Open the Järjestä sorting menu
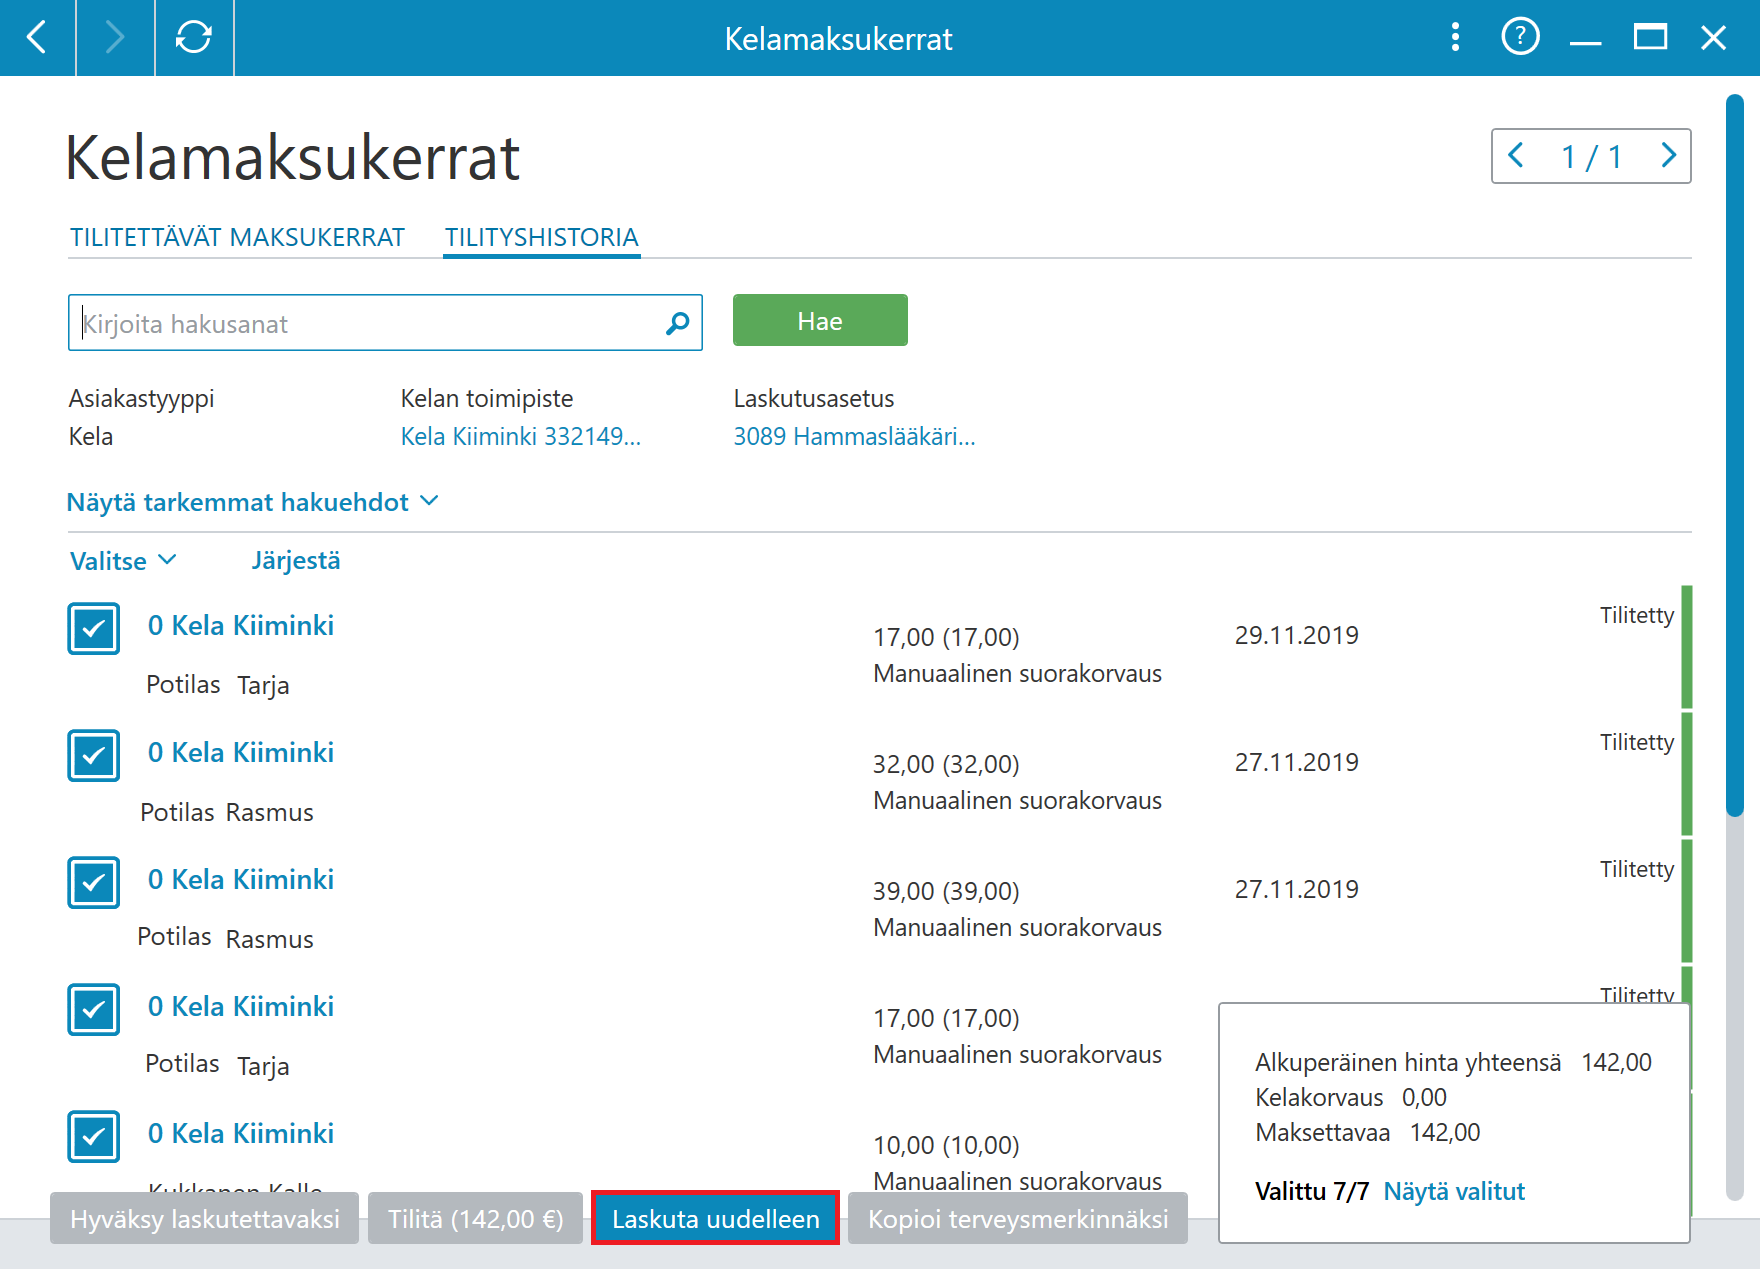 [x=296, y=561]
